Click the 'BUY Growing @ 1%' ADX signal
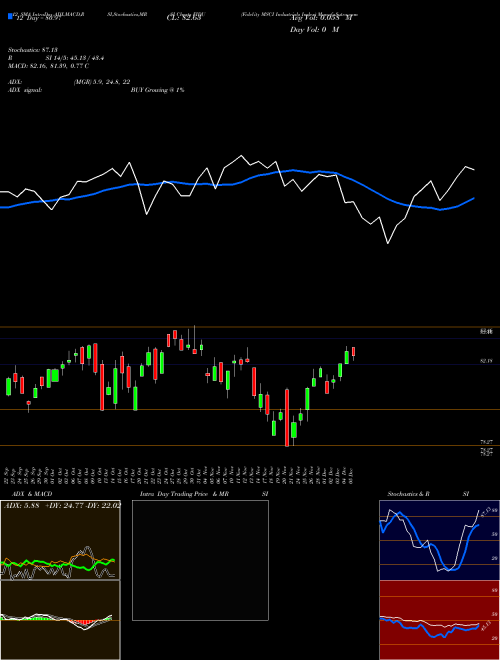This screenshot has height=660, width=500. (157, 90)
